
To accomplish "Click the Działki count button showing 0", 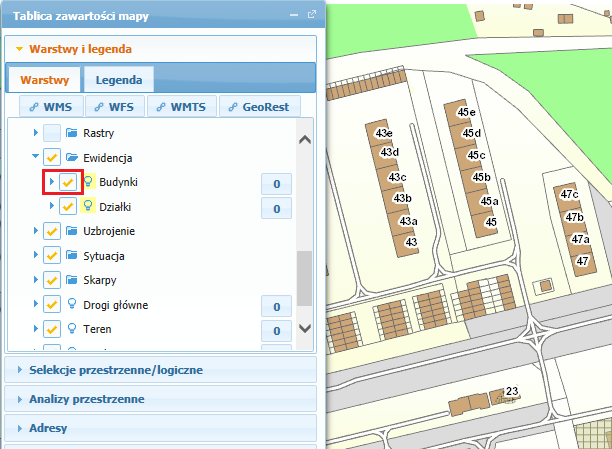I will tap(276, 208).
